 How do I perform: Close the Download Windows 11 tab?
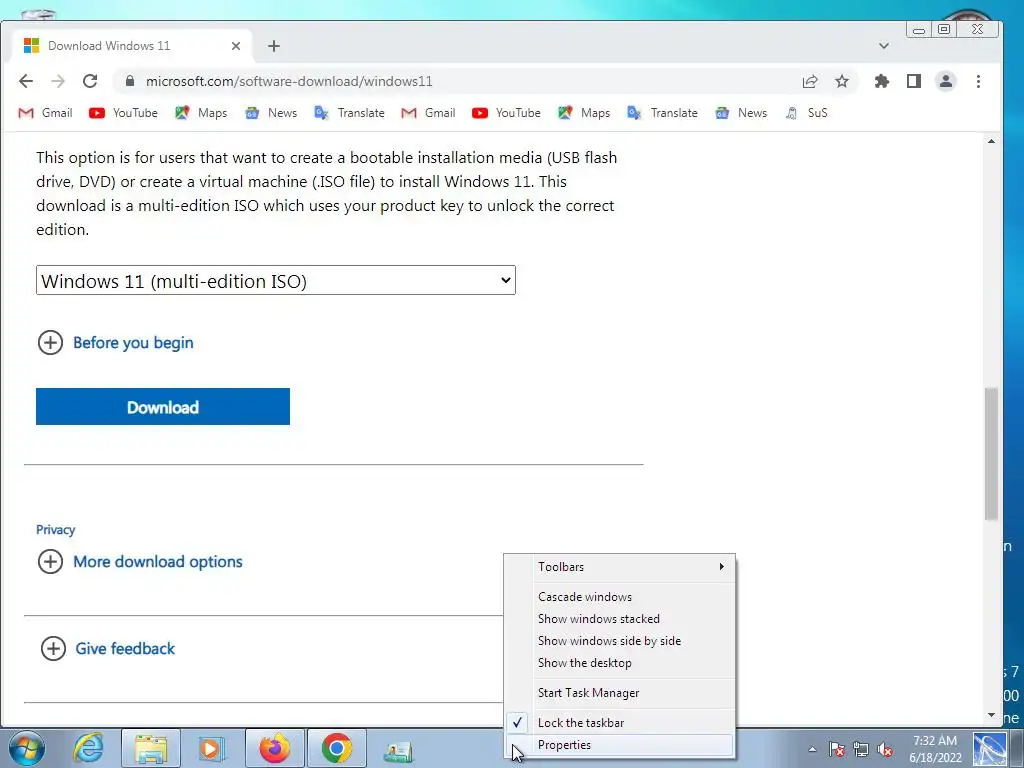[236, 46]
